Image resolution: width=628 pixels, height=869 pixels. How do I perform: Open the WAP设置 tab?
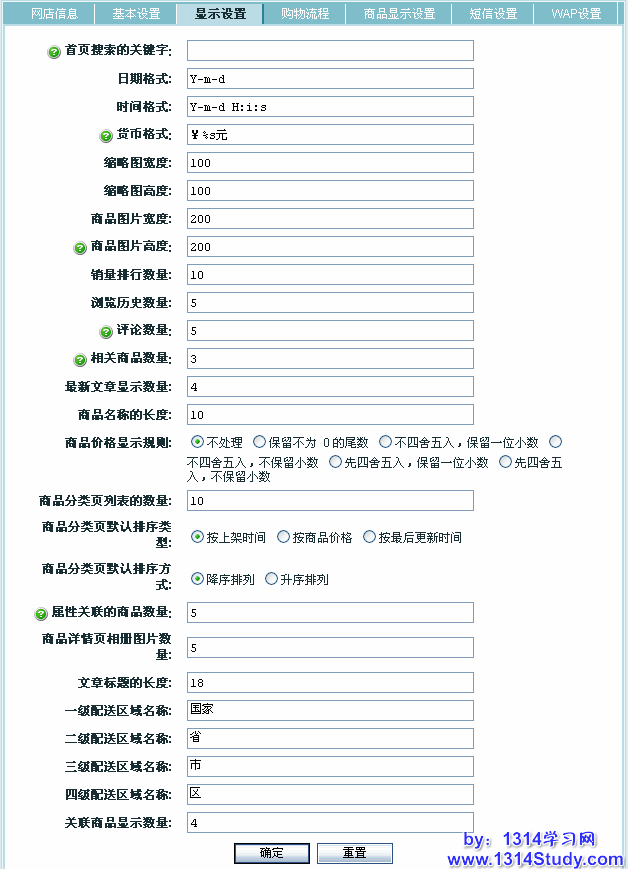[x=576, y=14]
